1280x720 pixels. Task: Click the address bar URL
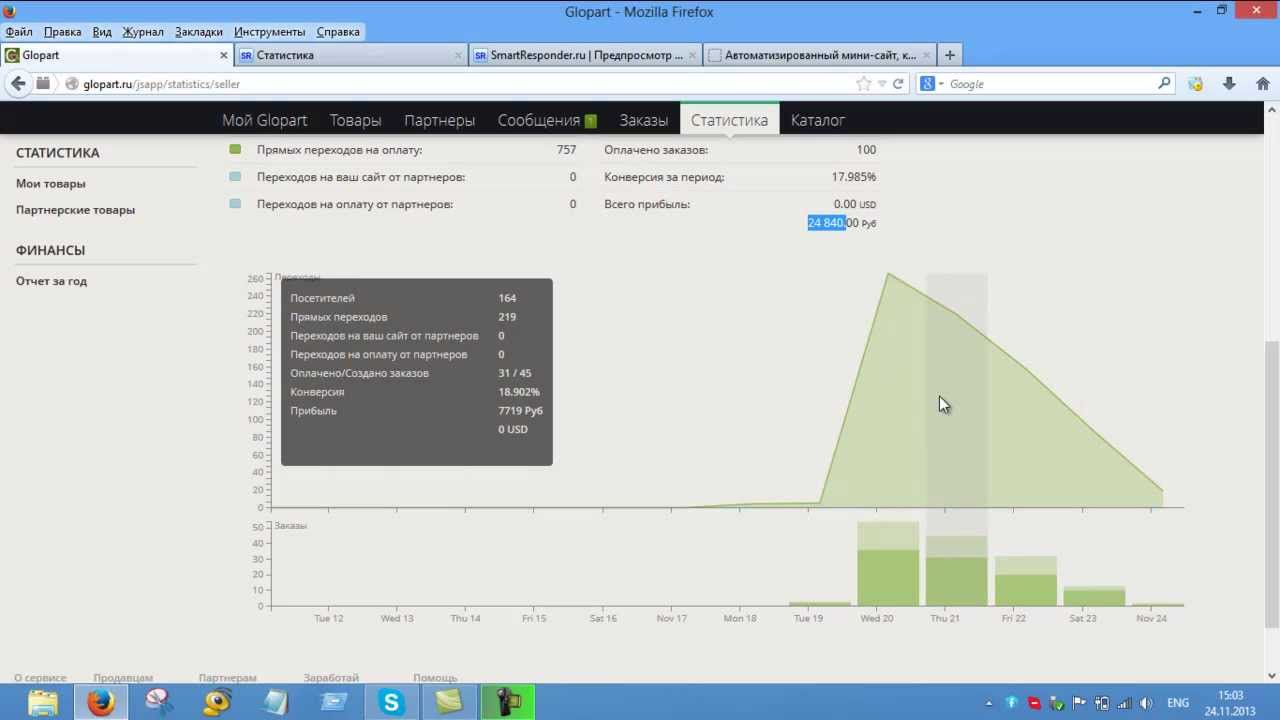pyautogui.click(x=162, y=84)
